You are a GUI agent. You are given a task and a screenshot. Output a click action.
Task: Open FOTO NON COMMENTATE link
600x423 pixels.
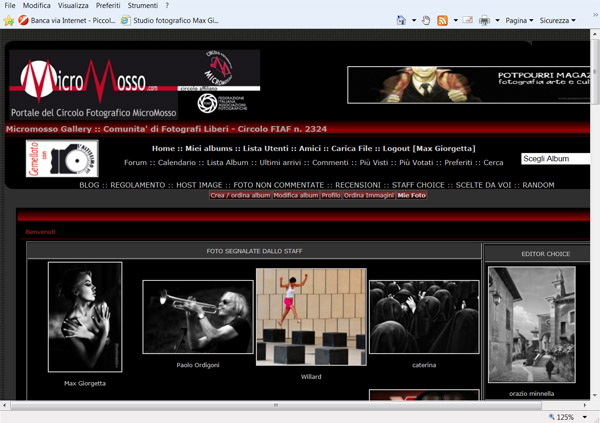[x=279, y=185]
